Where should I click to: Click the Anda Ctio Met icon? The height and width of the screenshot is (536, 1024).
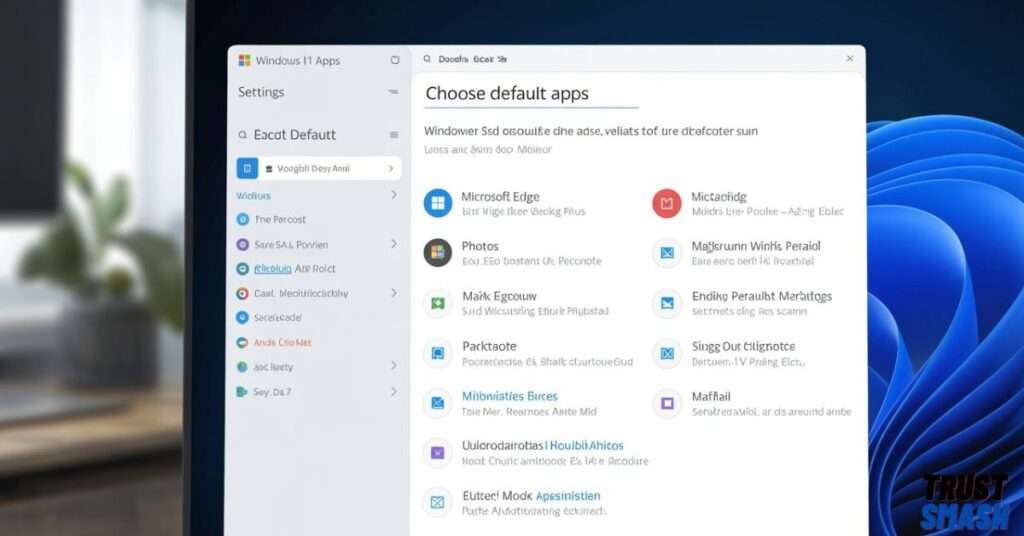242,342
